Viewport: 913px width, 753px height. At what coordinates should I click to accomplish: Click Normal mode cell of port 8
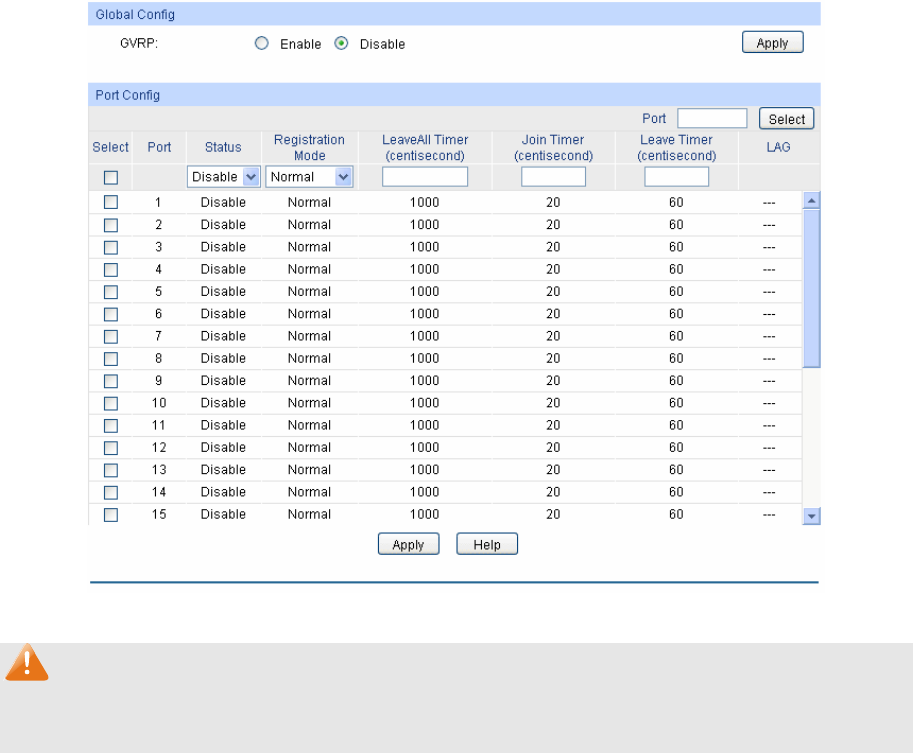click(x=309, y=359)
